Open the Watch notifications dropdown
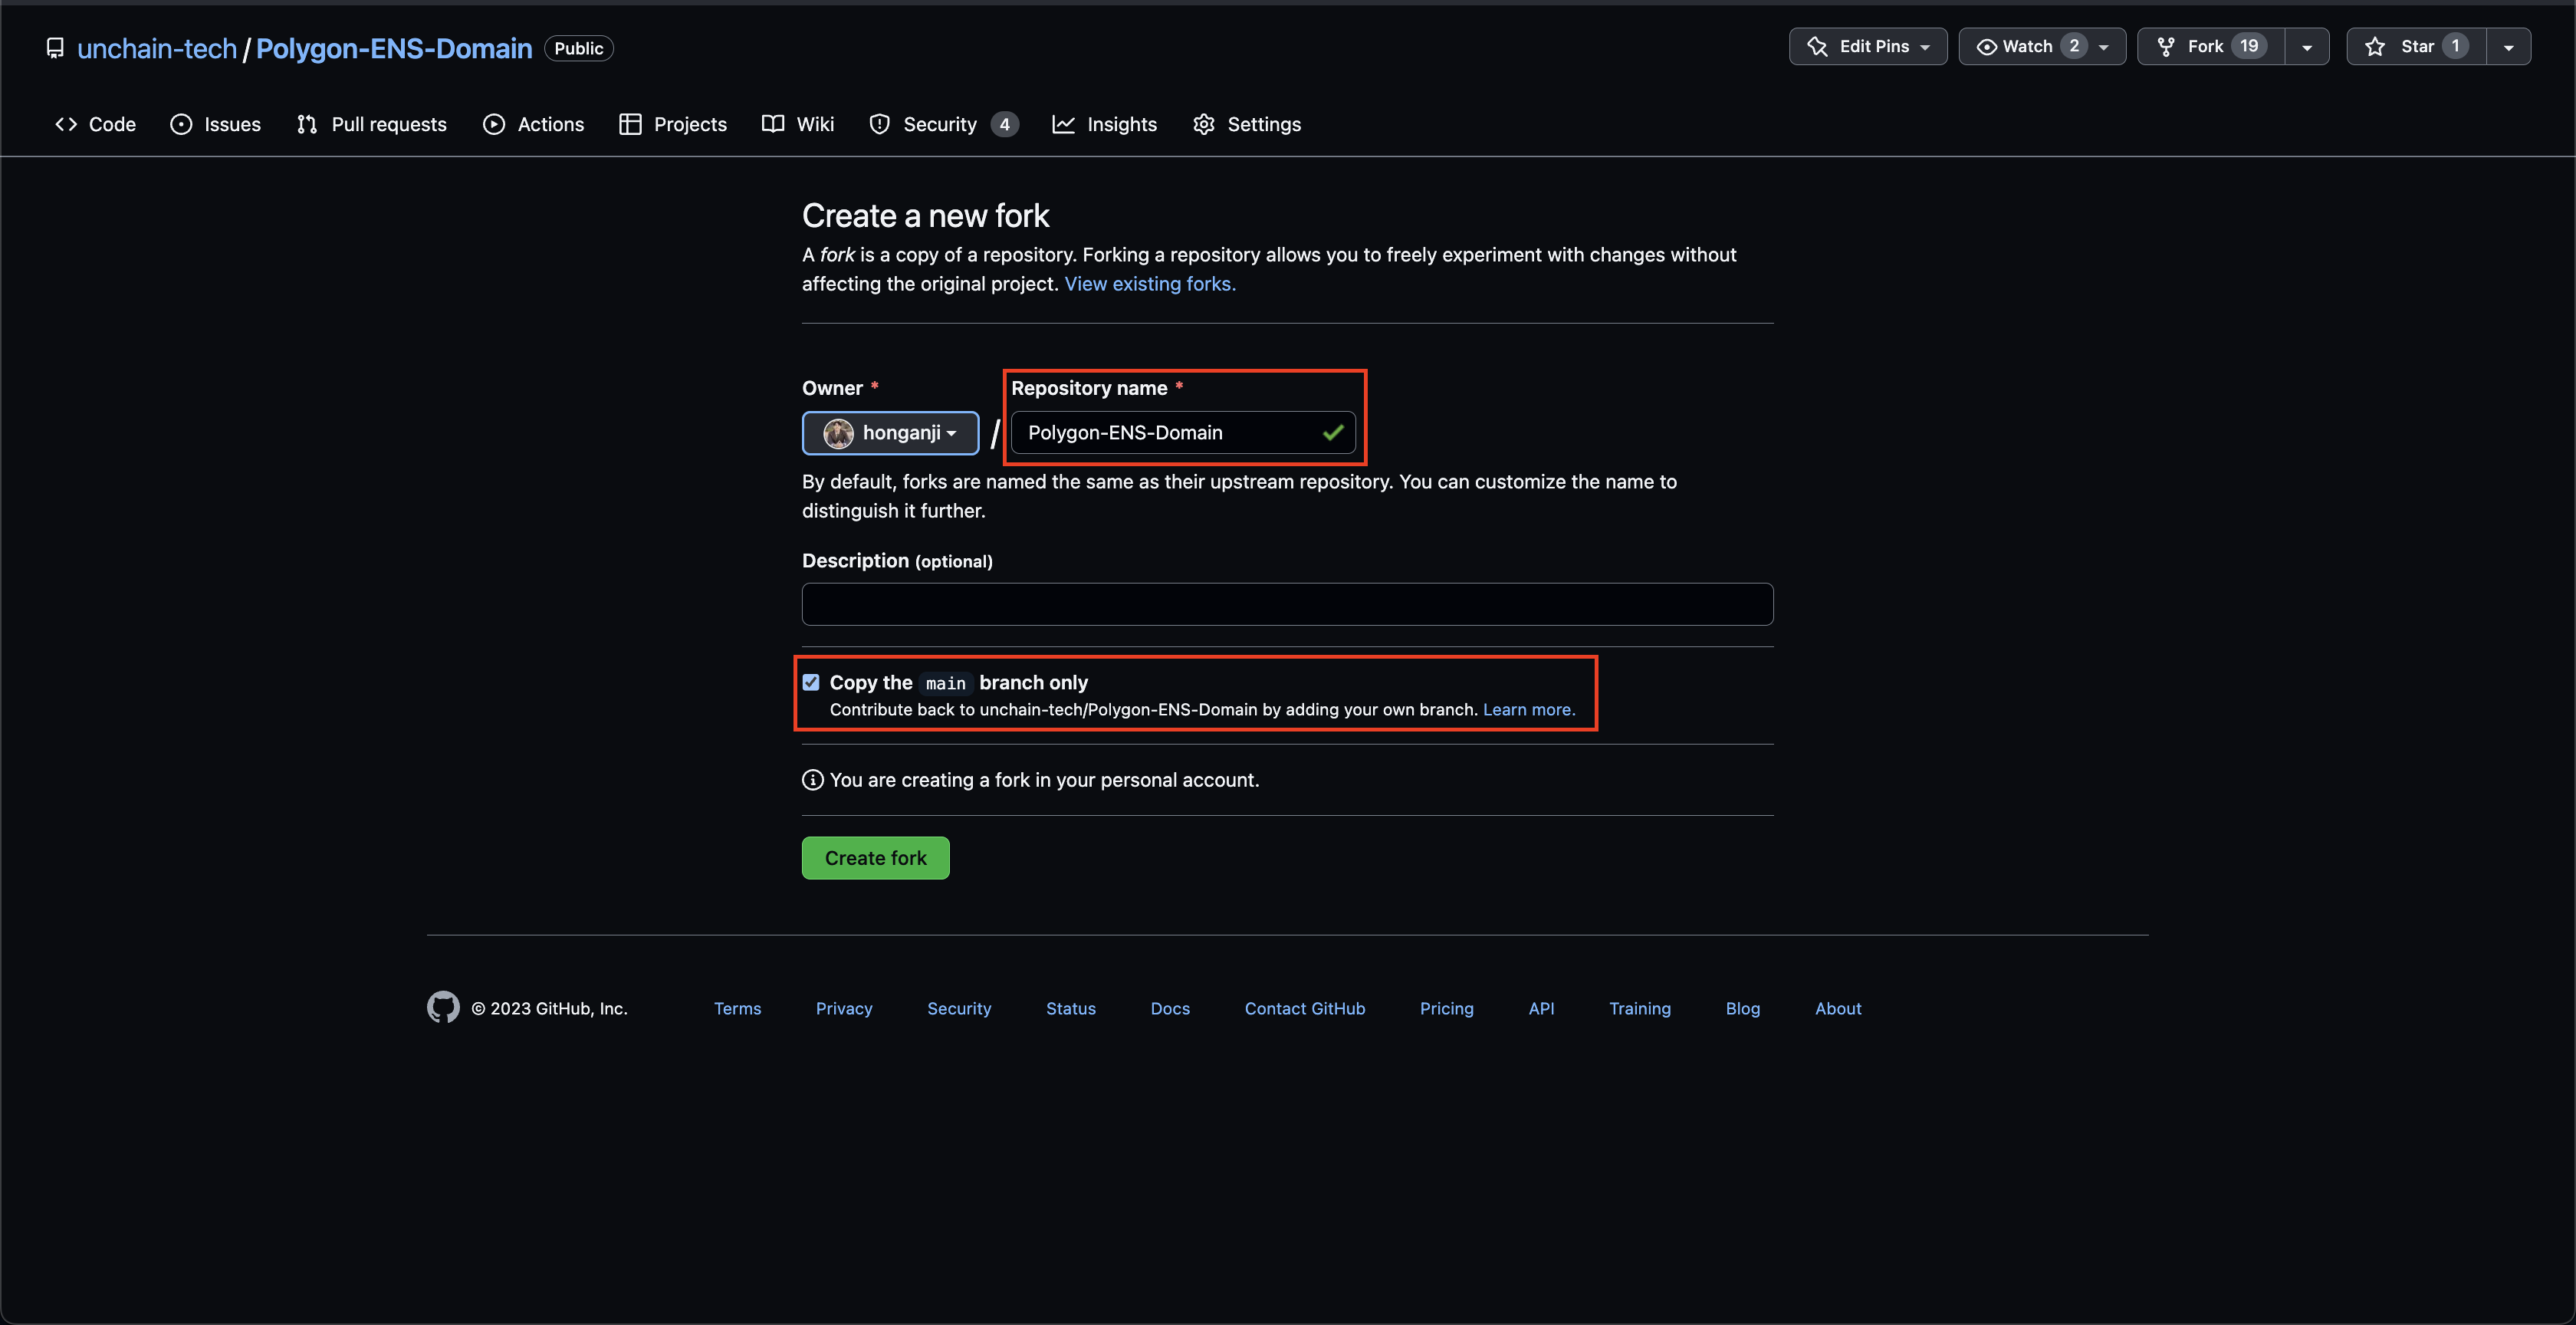This screenshot has height=1325, width=2576. (x=2042, y=46)
